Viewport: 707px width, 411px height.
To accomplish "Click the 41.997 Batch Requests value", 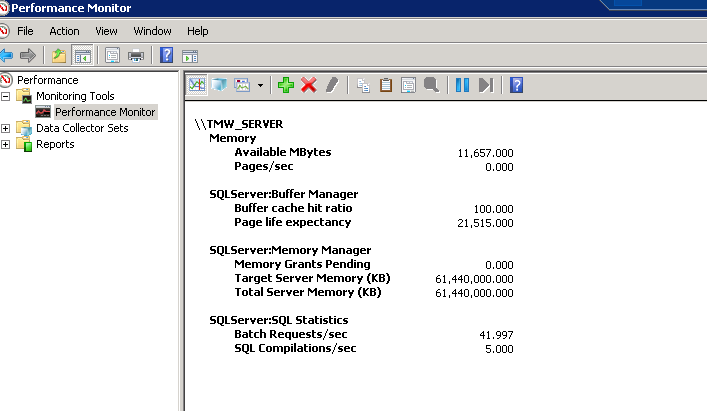I will [496, 335].
